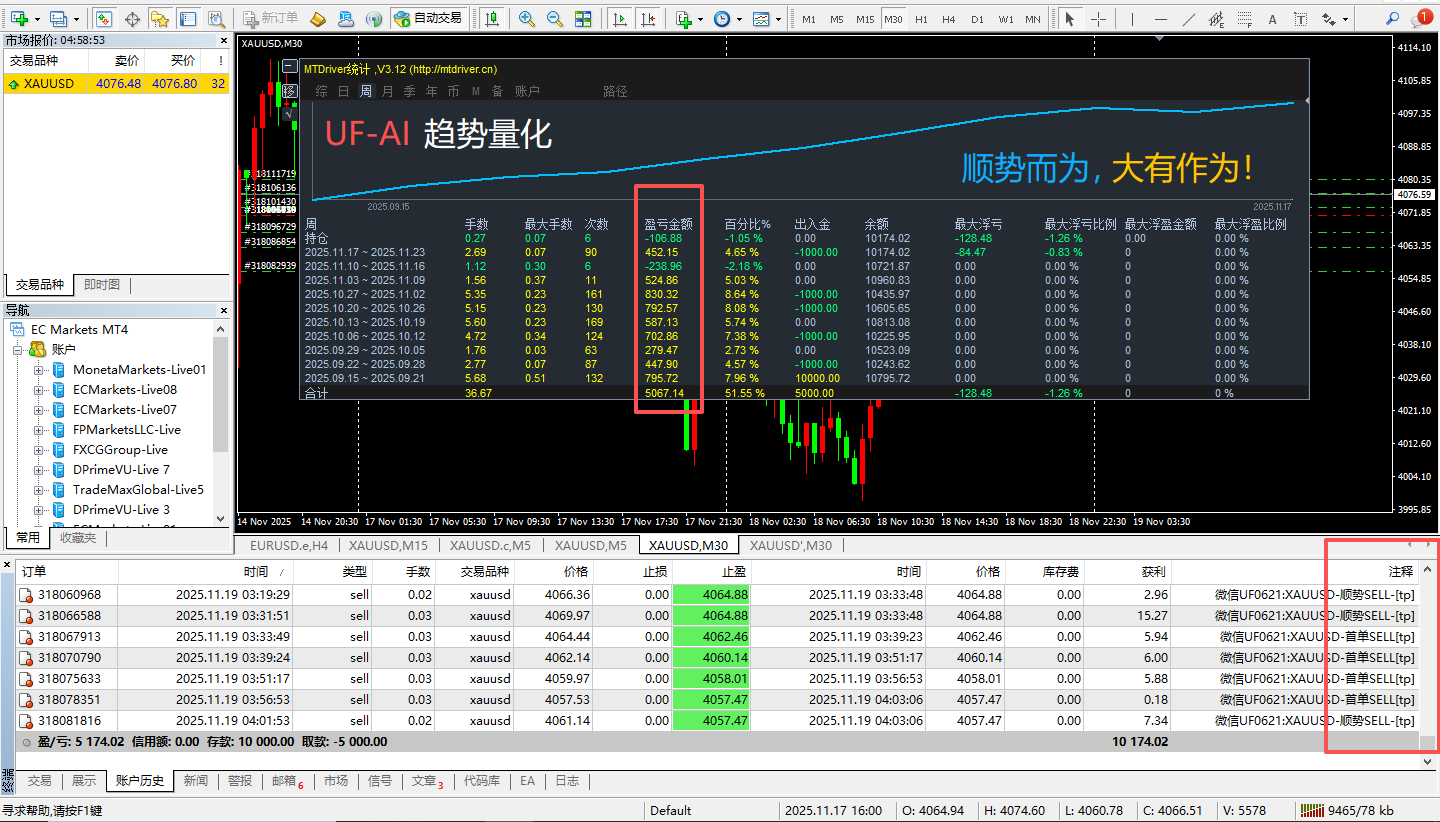This screenshot has height=822, width=1440.
Task: Switch to the XAUUSD,M15 chart tab
Action: [388, 546]
